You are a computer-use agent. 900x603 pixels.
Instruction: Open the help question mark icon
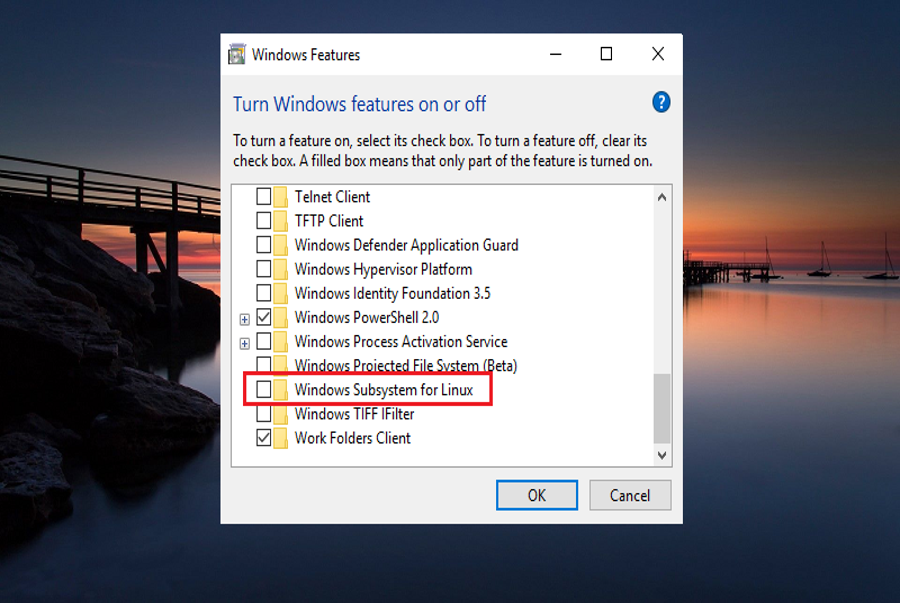tap(661, 102)
